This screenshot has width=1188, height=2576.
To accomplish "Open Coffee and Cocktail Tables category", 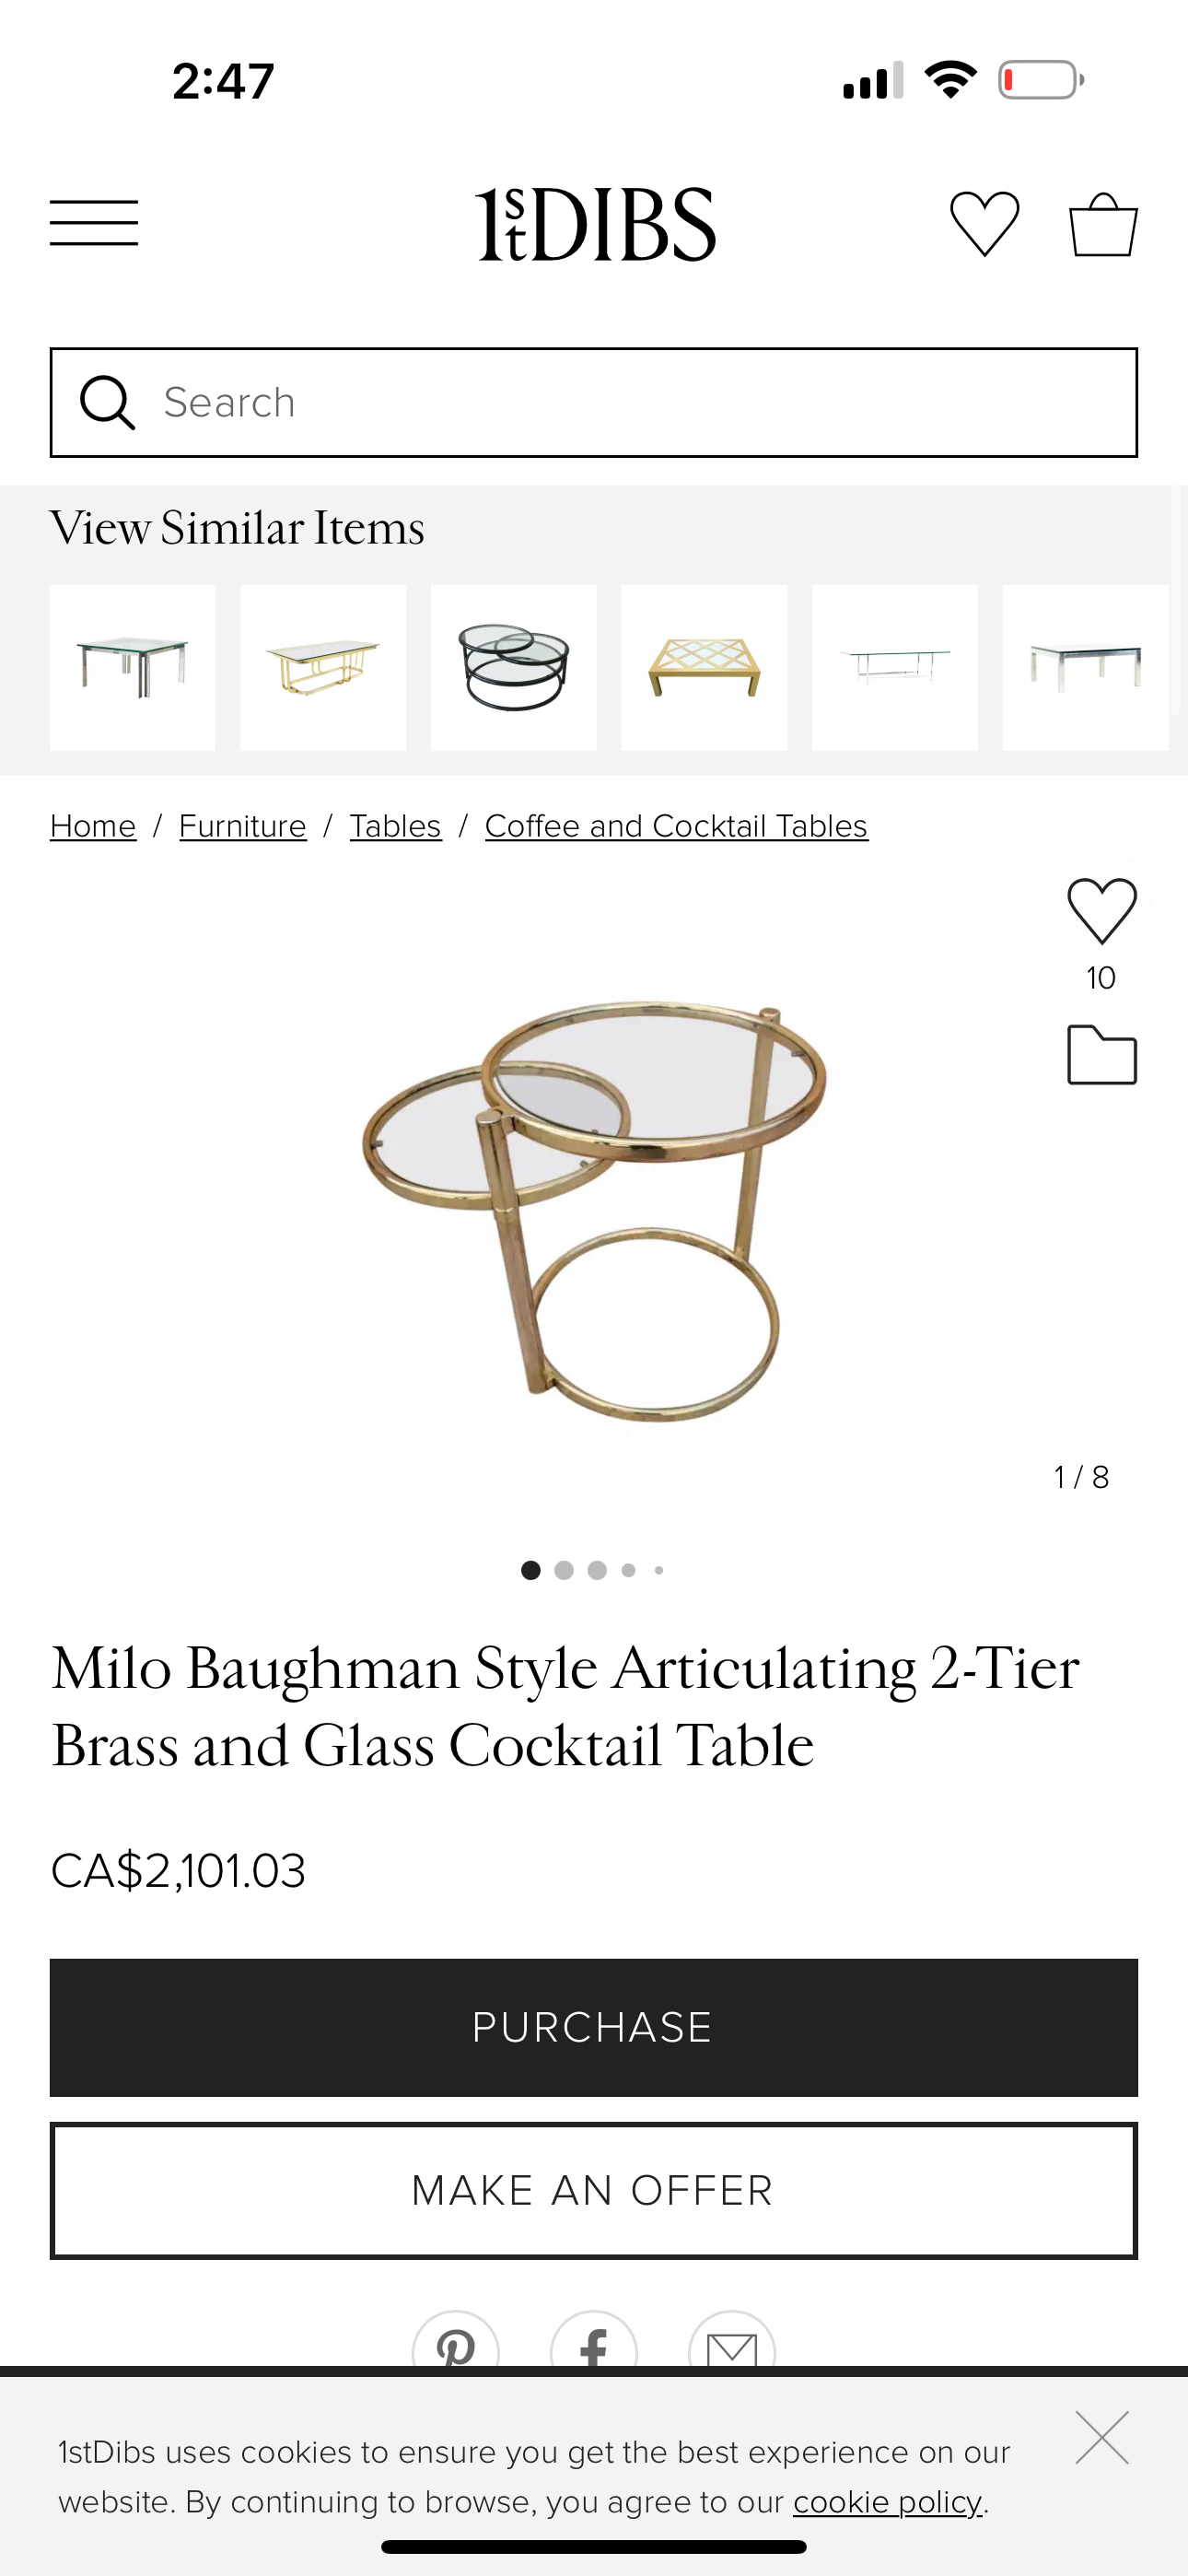I will click(x=676, y=826).
